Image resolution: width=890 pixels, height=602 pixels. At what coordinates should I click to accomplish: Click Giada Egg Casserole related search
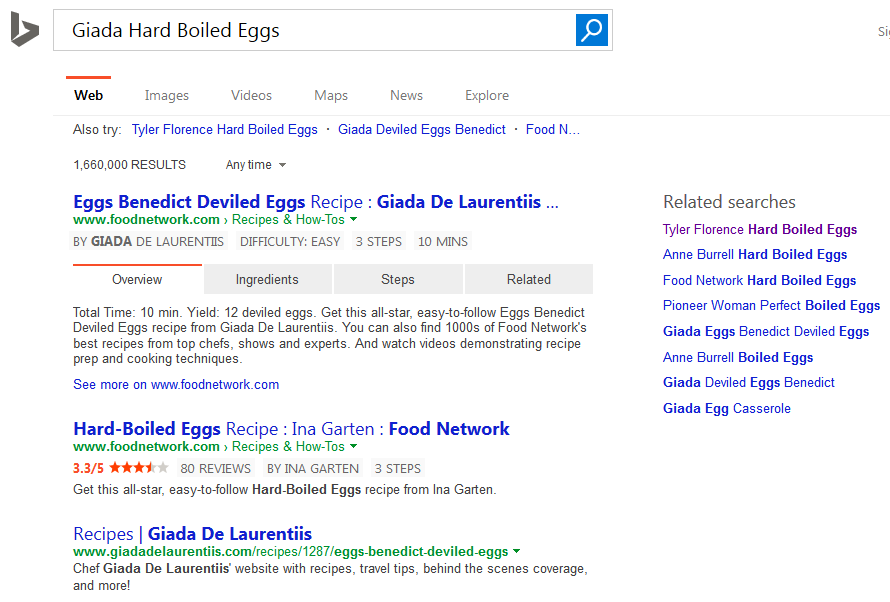tap(726, 408)
